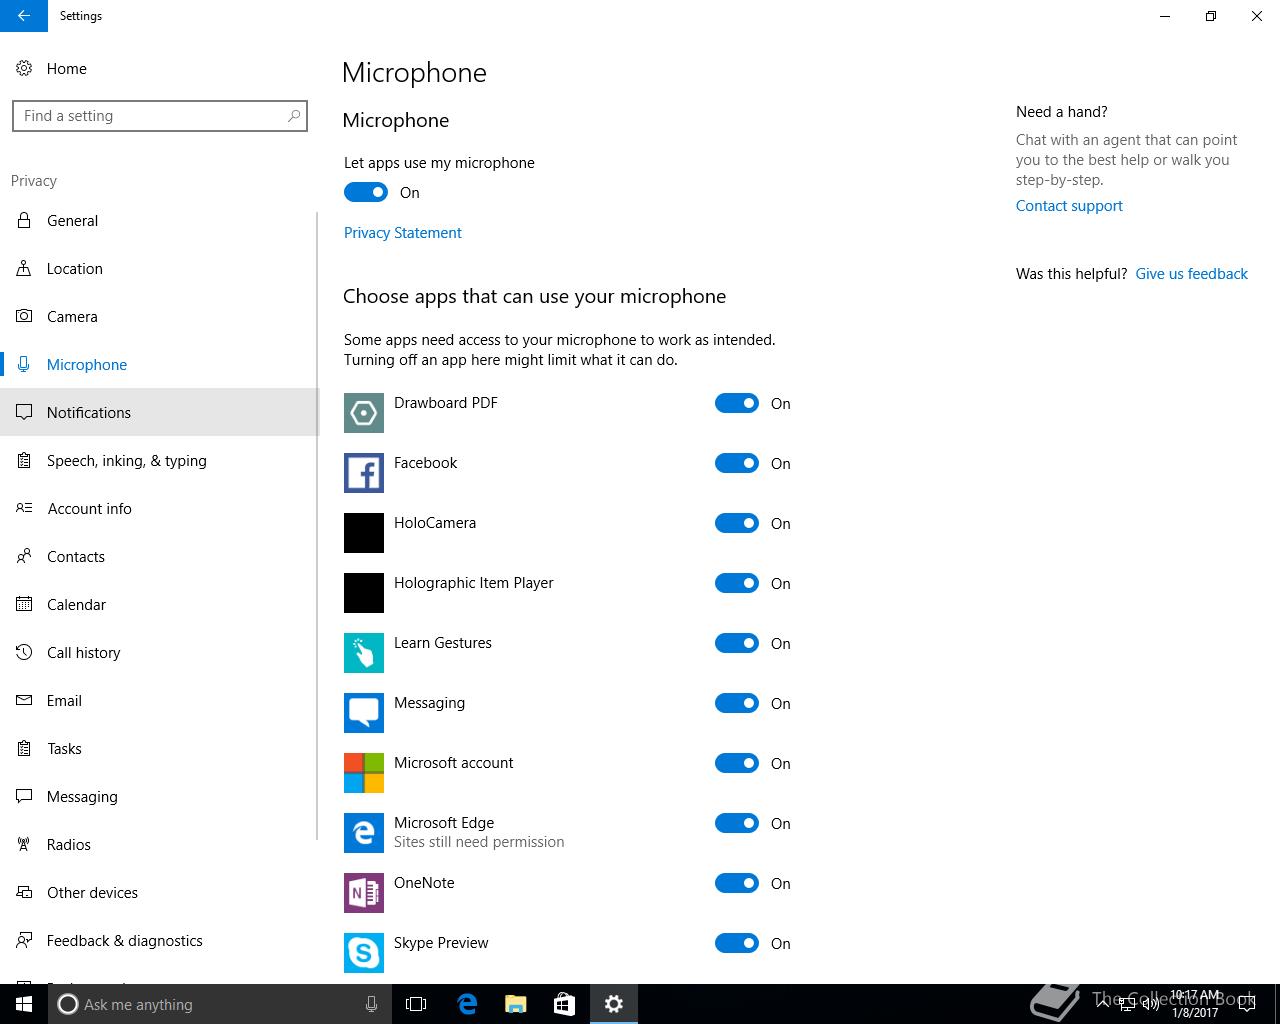Toggle off Let apps use my microphone

tap(366, 192)
